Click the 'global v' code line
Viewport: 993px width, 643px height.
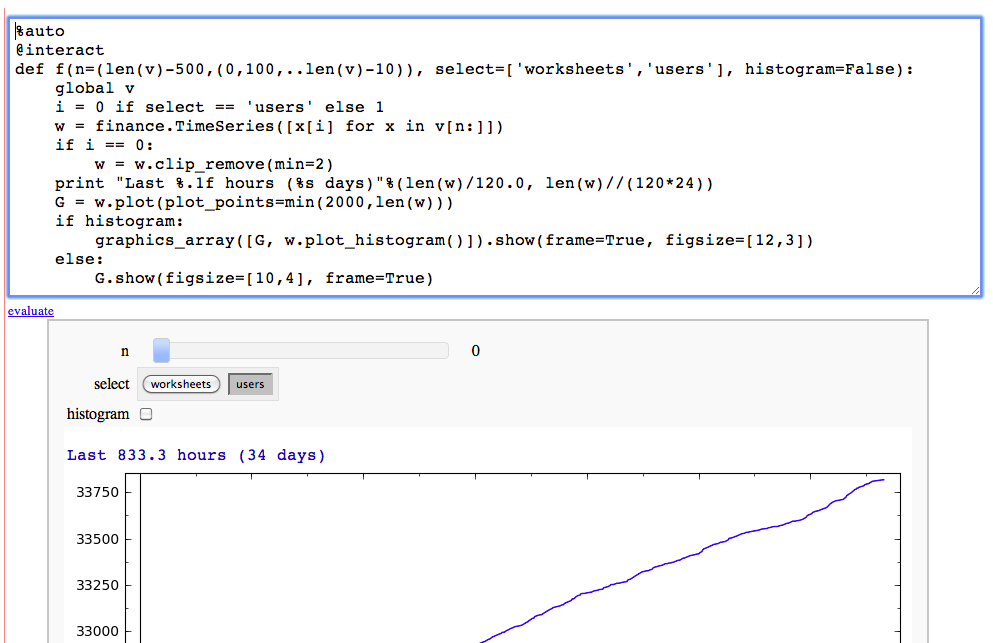[x=95, y=88]
